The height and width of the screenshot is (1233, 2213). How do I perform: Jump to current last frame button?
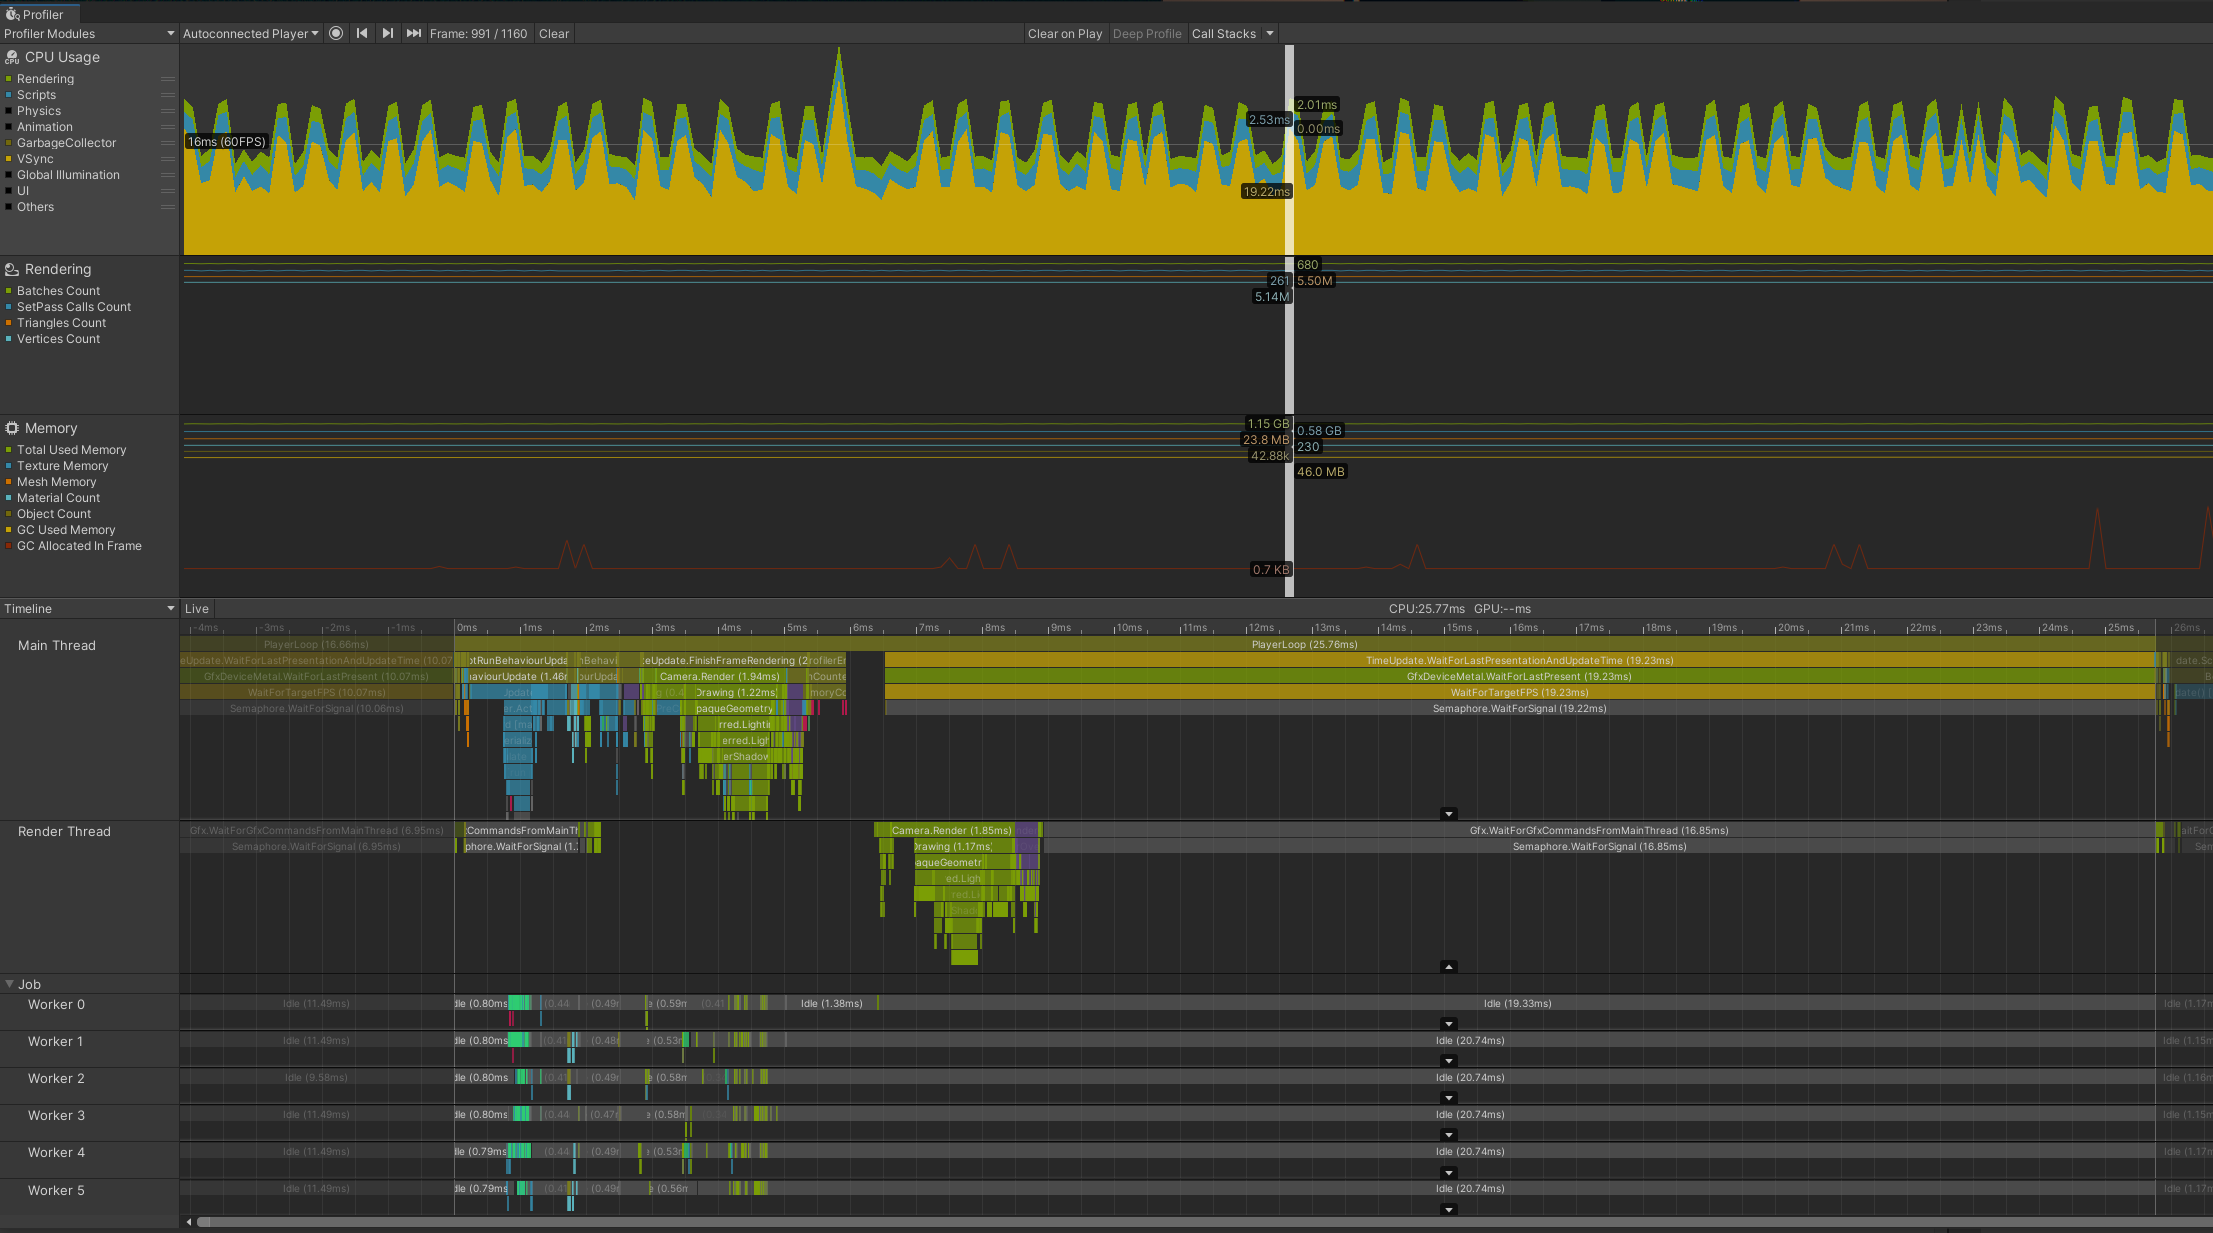click(414, 33)
